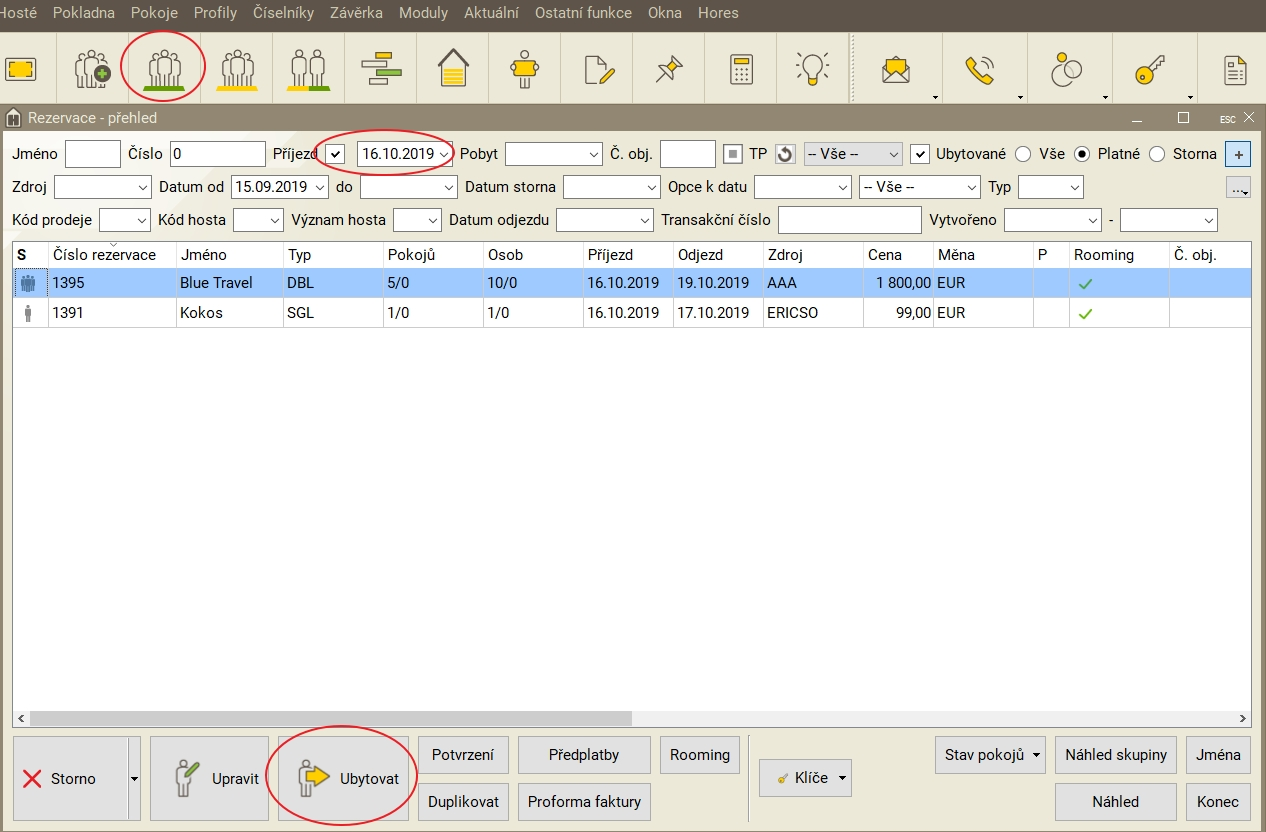Click the house icon in toolbar
1266x832 pixels.
(453, 69)
